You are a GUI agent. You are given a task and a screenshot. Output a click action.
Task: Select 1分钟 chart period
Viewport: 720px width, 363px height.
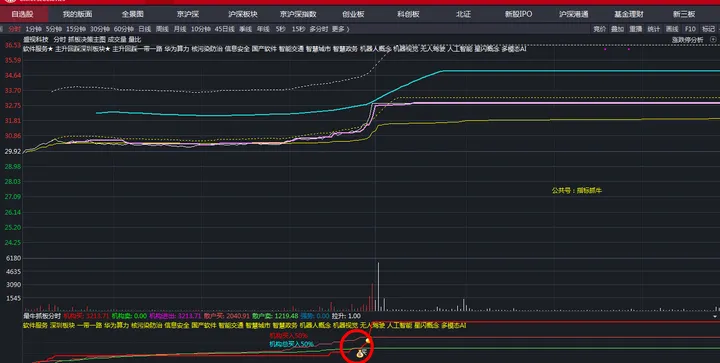pos(33,29)
